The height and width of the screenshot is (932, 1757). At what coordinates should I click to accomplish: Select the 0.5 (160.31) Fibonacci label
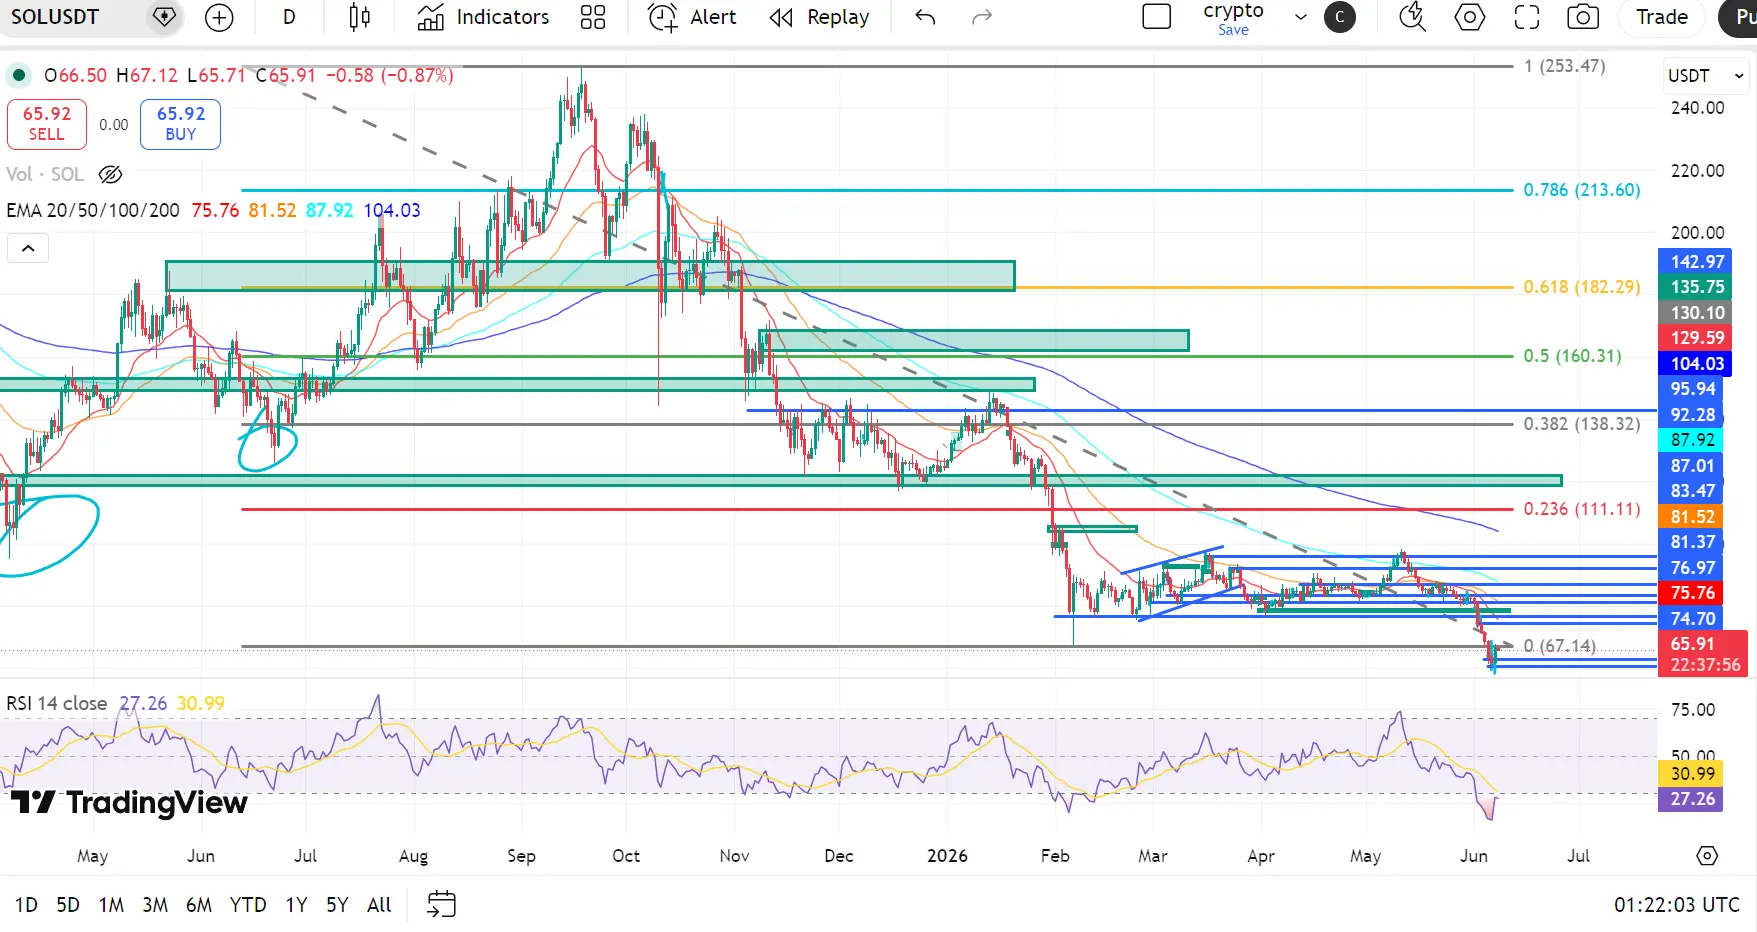1572,356
